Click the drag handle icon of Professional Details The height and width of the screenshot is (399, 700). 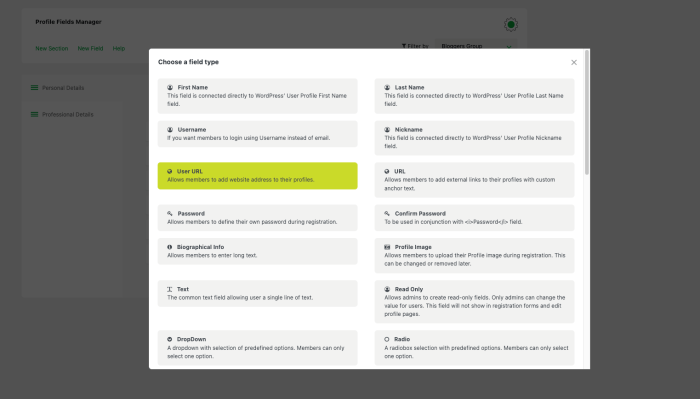pyautogui.click(x=34, y=115)
